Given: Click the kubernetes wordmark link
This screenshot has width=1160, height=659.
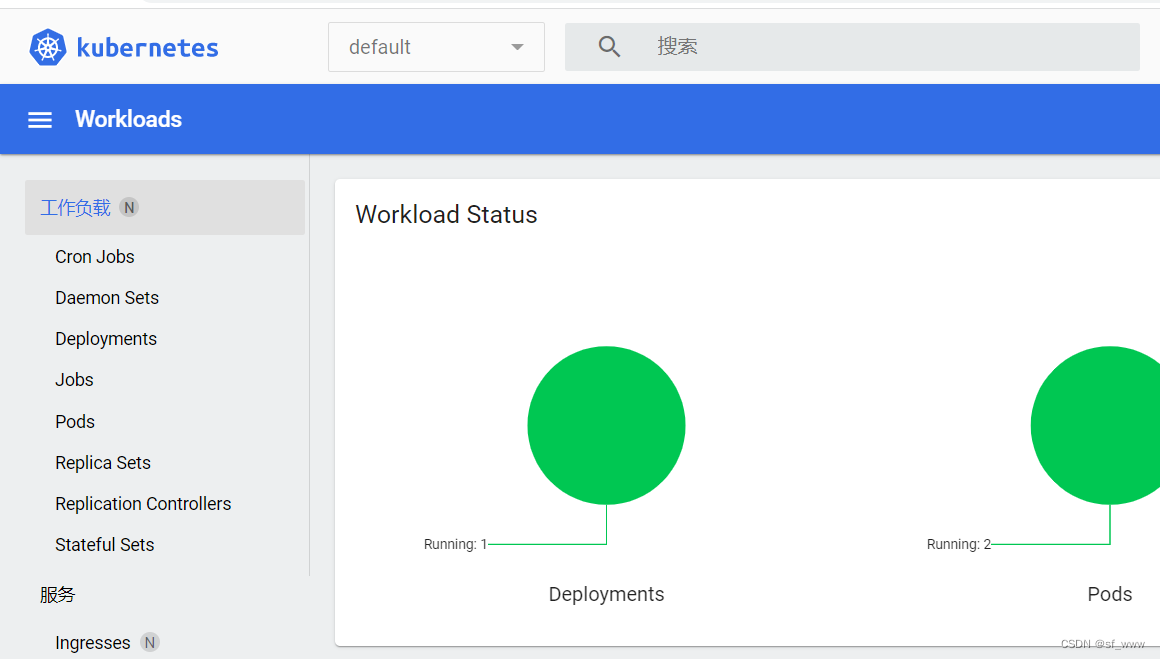Looking at the screenshot, I should tap(147, 48).
